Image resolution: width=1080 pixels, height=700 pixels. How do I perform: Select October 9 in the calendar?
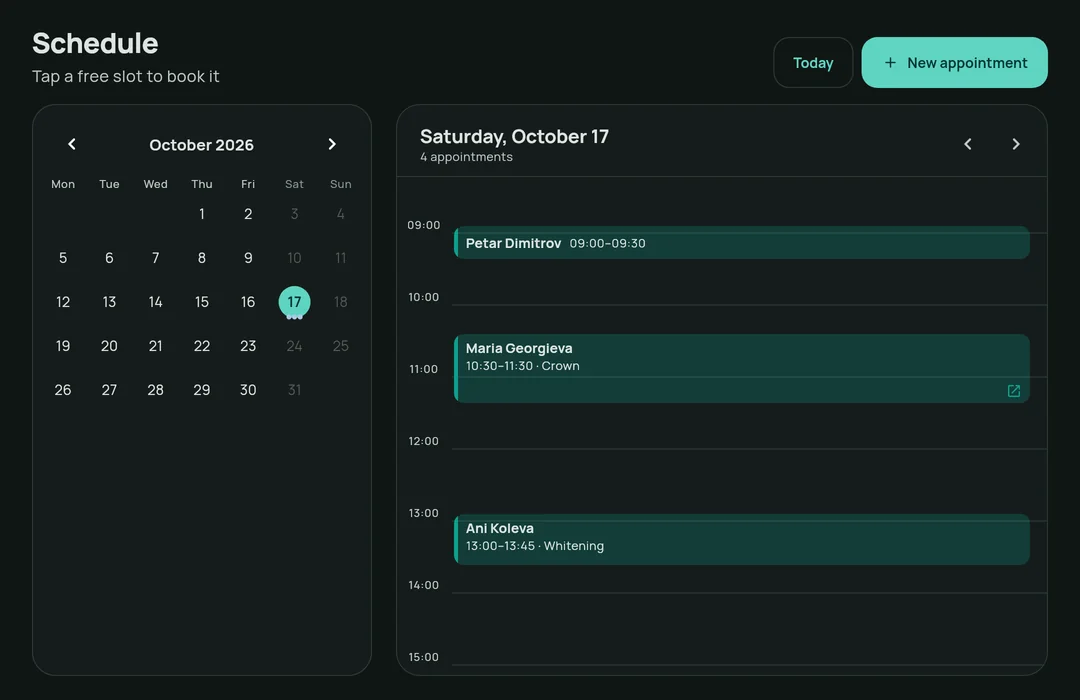[x=248, y=258]
